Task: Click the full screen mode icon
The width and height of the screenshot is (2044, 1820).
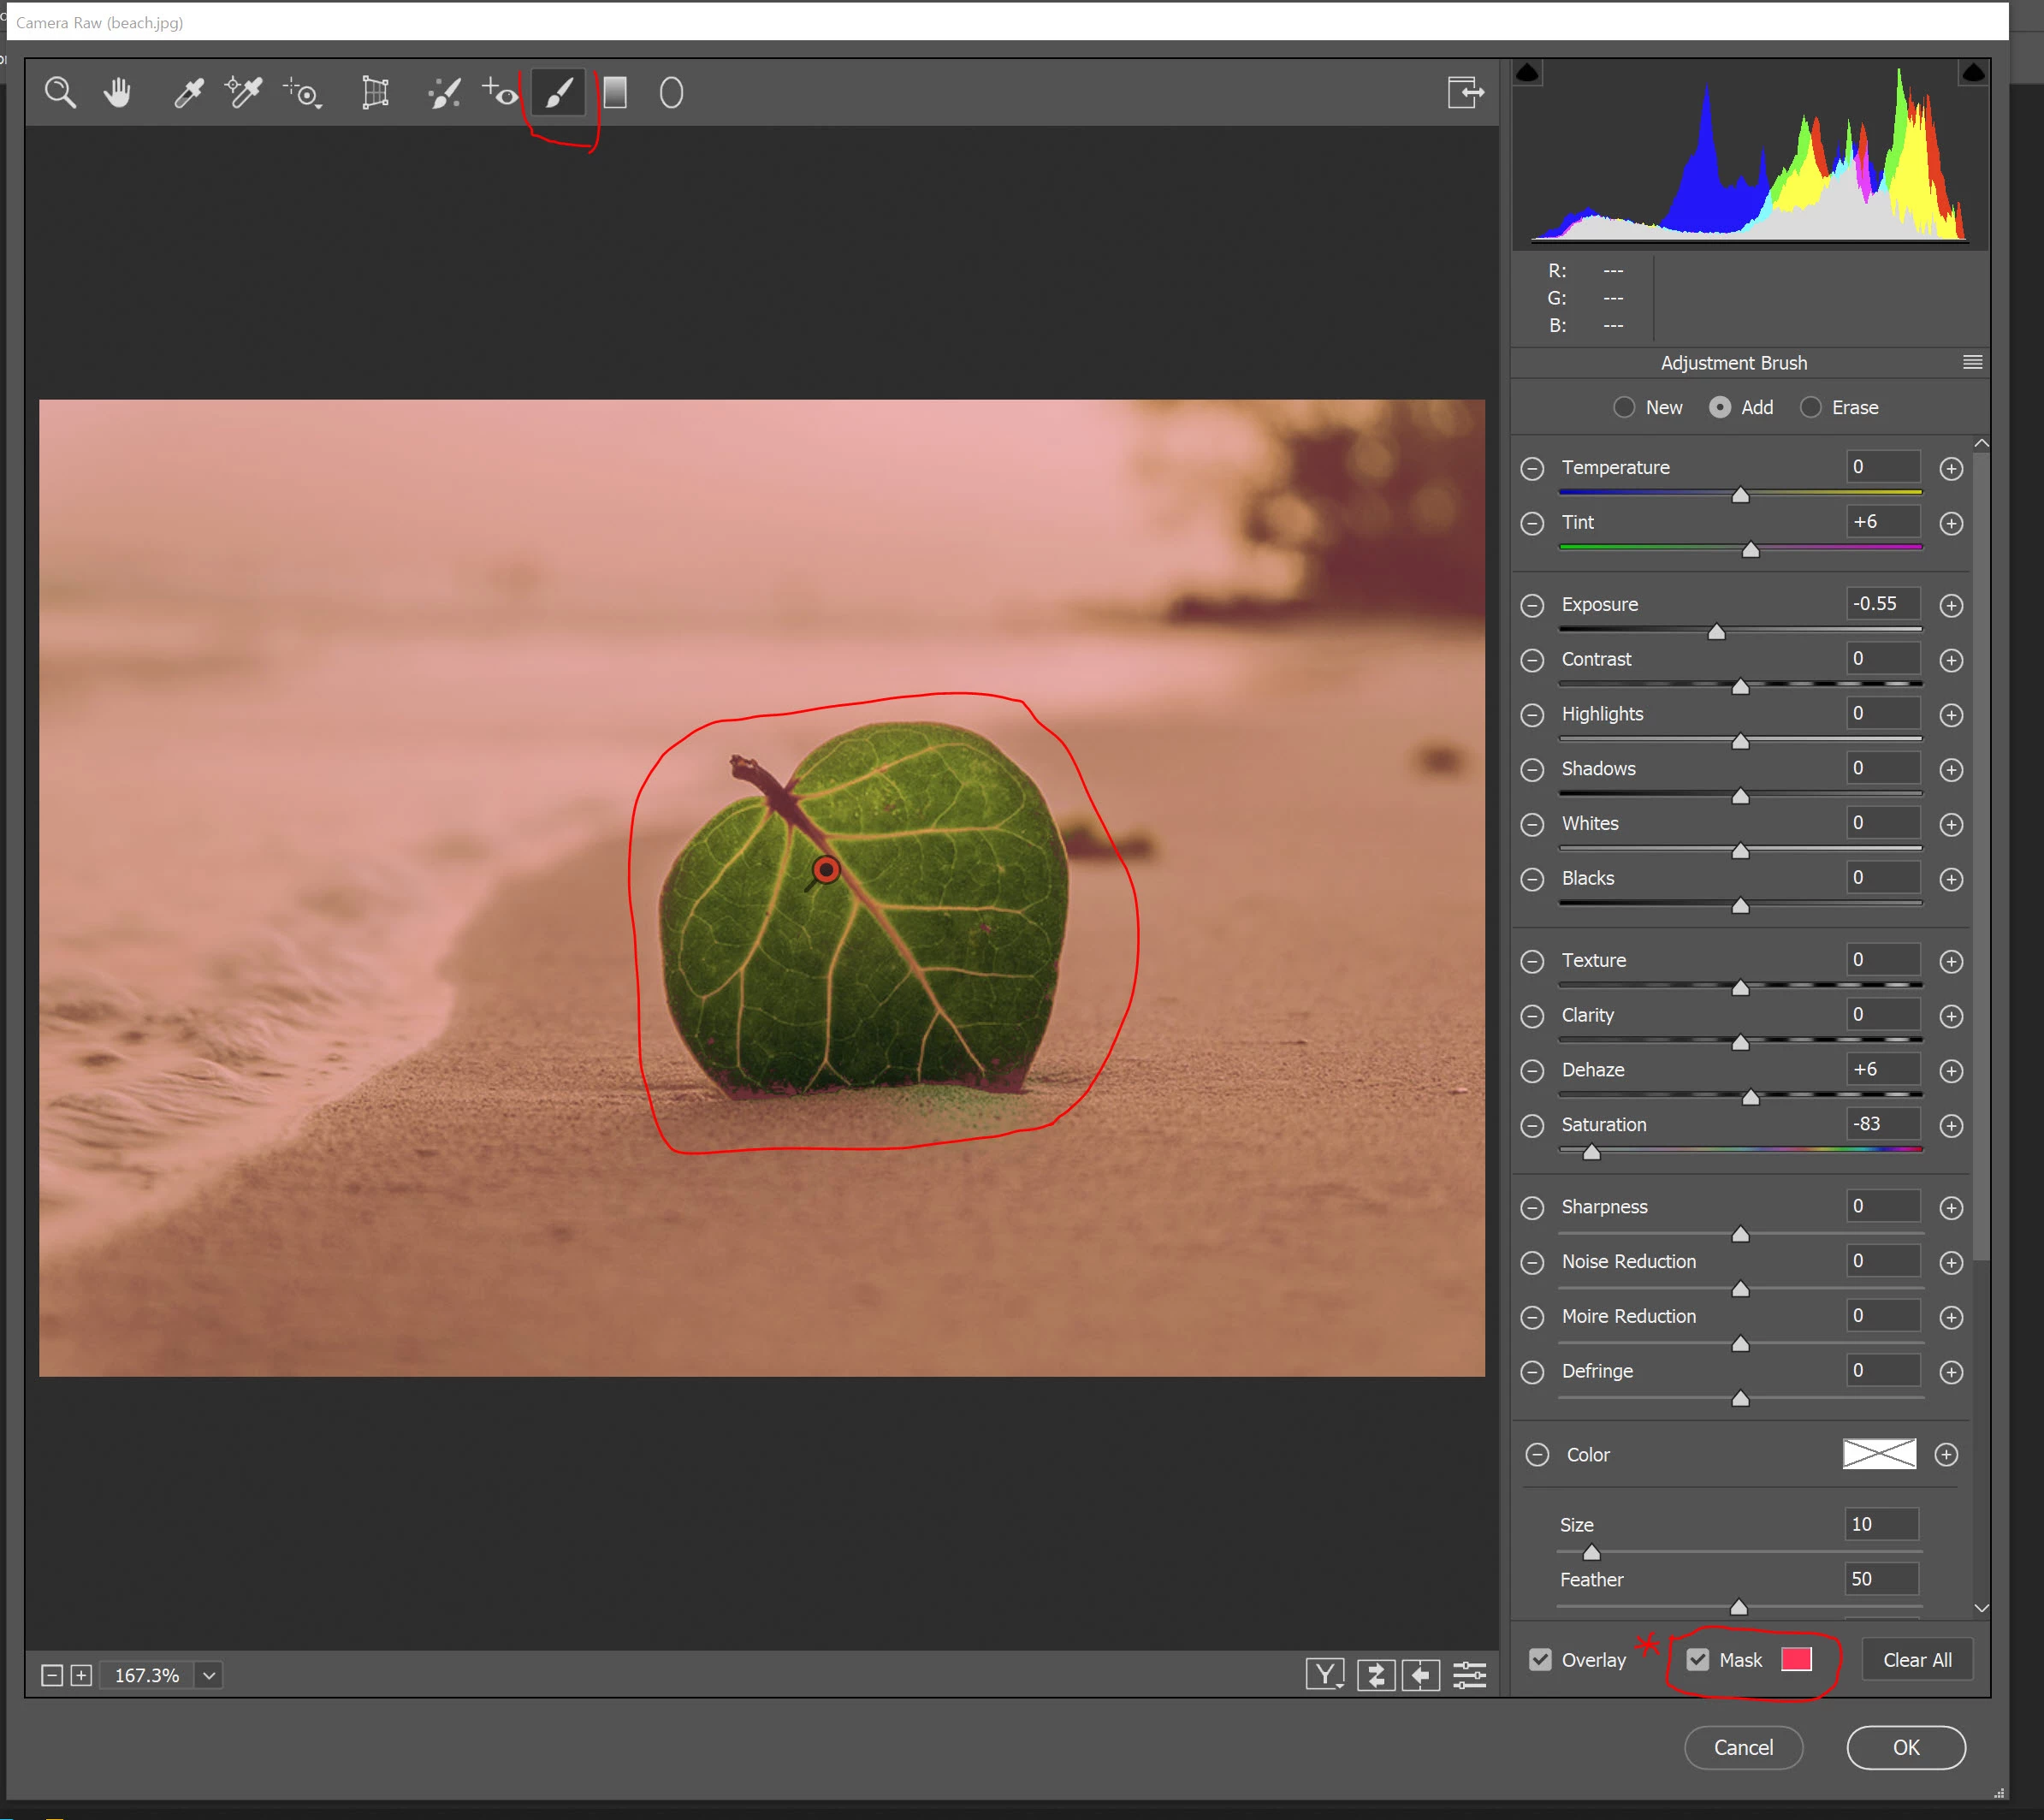Action: tap(1465, 93)
